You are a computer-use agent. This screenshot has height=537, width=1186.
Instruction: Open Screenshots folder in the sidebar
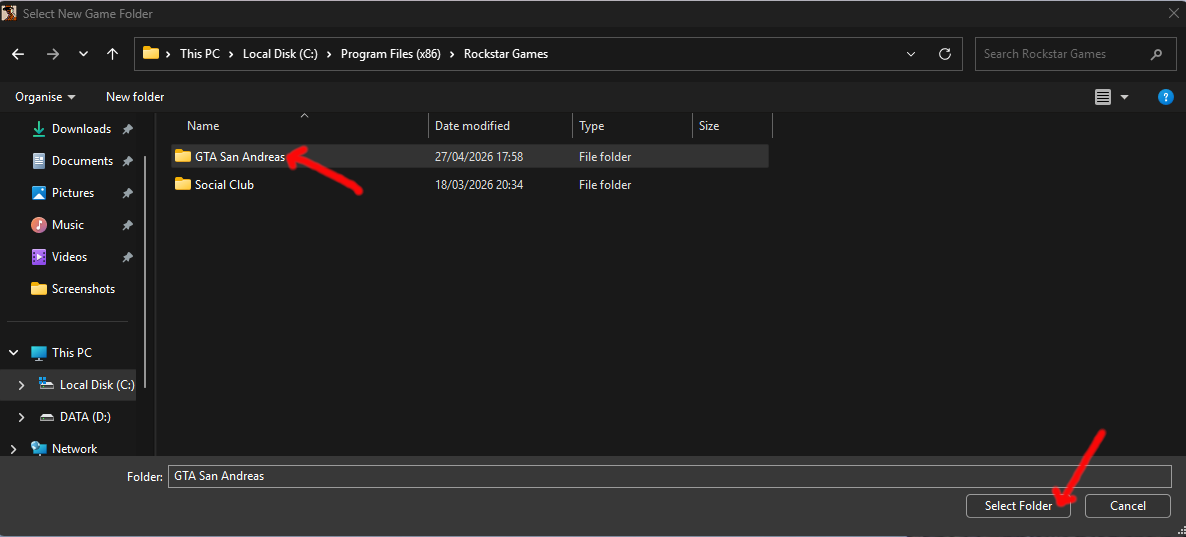[83, 289]
